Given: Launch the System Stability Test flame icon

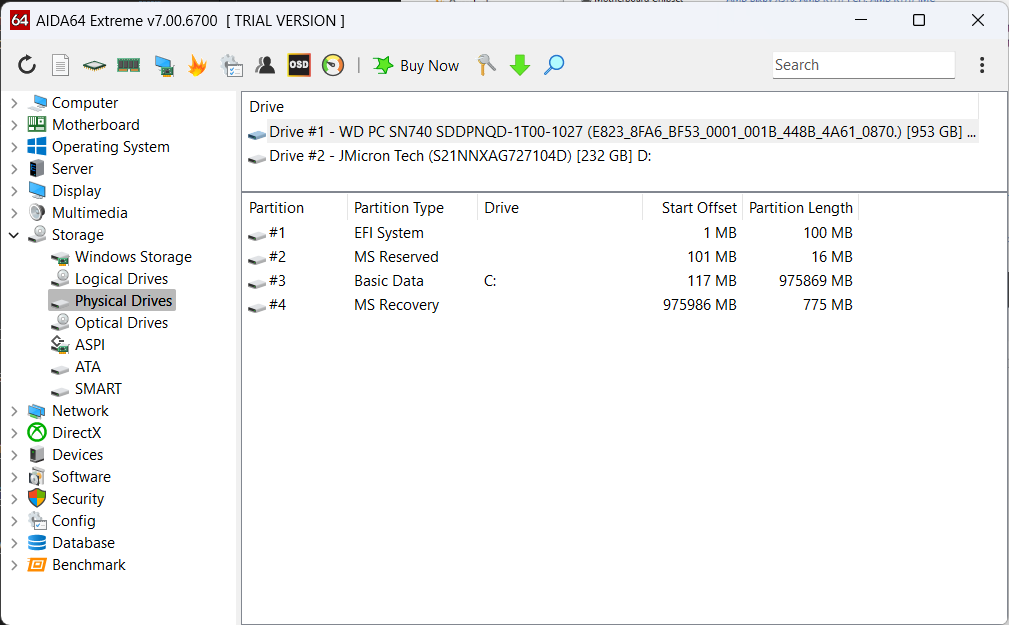Looking at the screenshot, I should click(198, 65).
